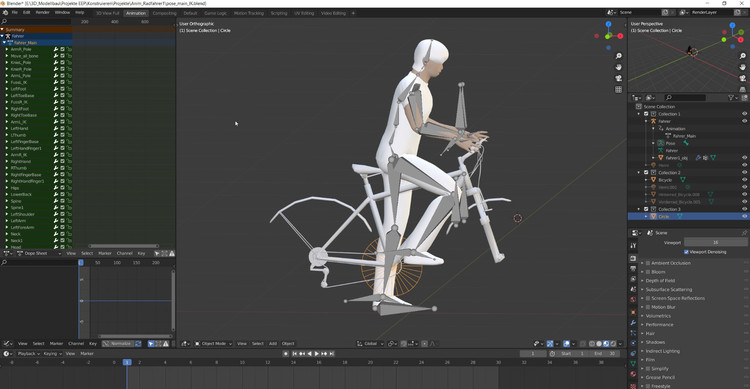This screenshot has width=750, height=389.
Task: Click the Blender logo menu icon
Action: pyautogui.click(x=5, y=12)
